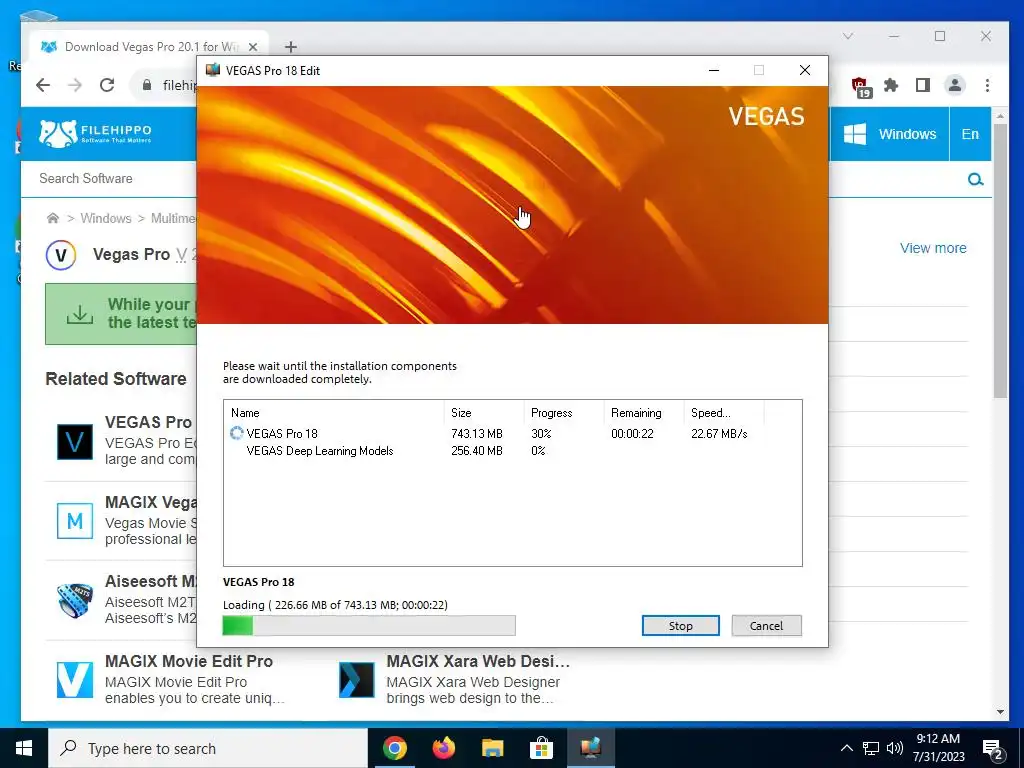1024x768 pixels.
Task: Open the MAGIX Movie Edit Pro icon
Action: click(74, 680)
